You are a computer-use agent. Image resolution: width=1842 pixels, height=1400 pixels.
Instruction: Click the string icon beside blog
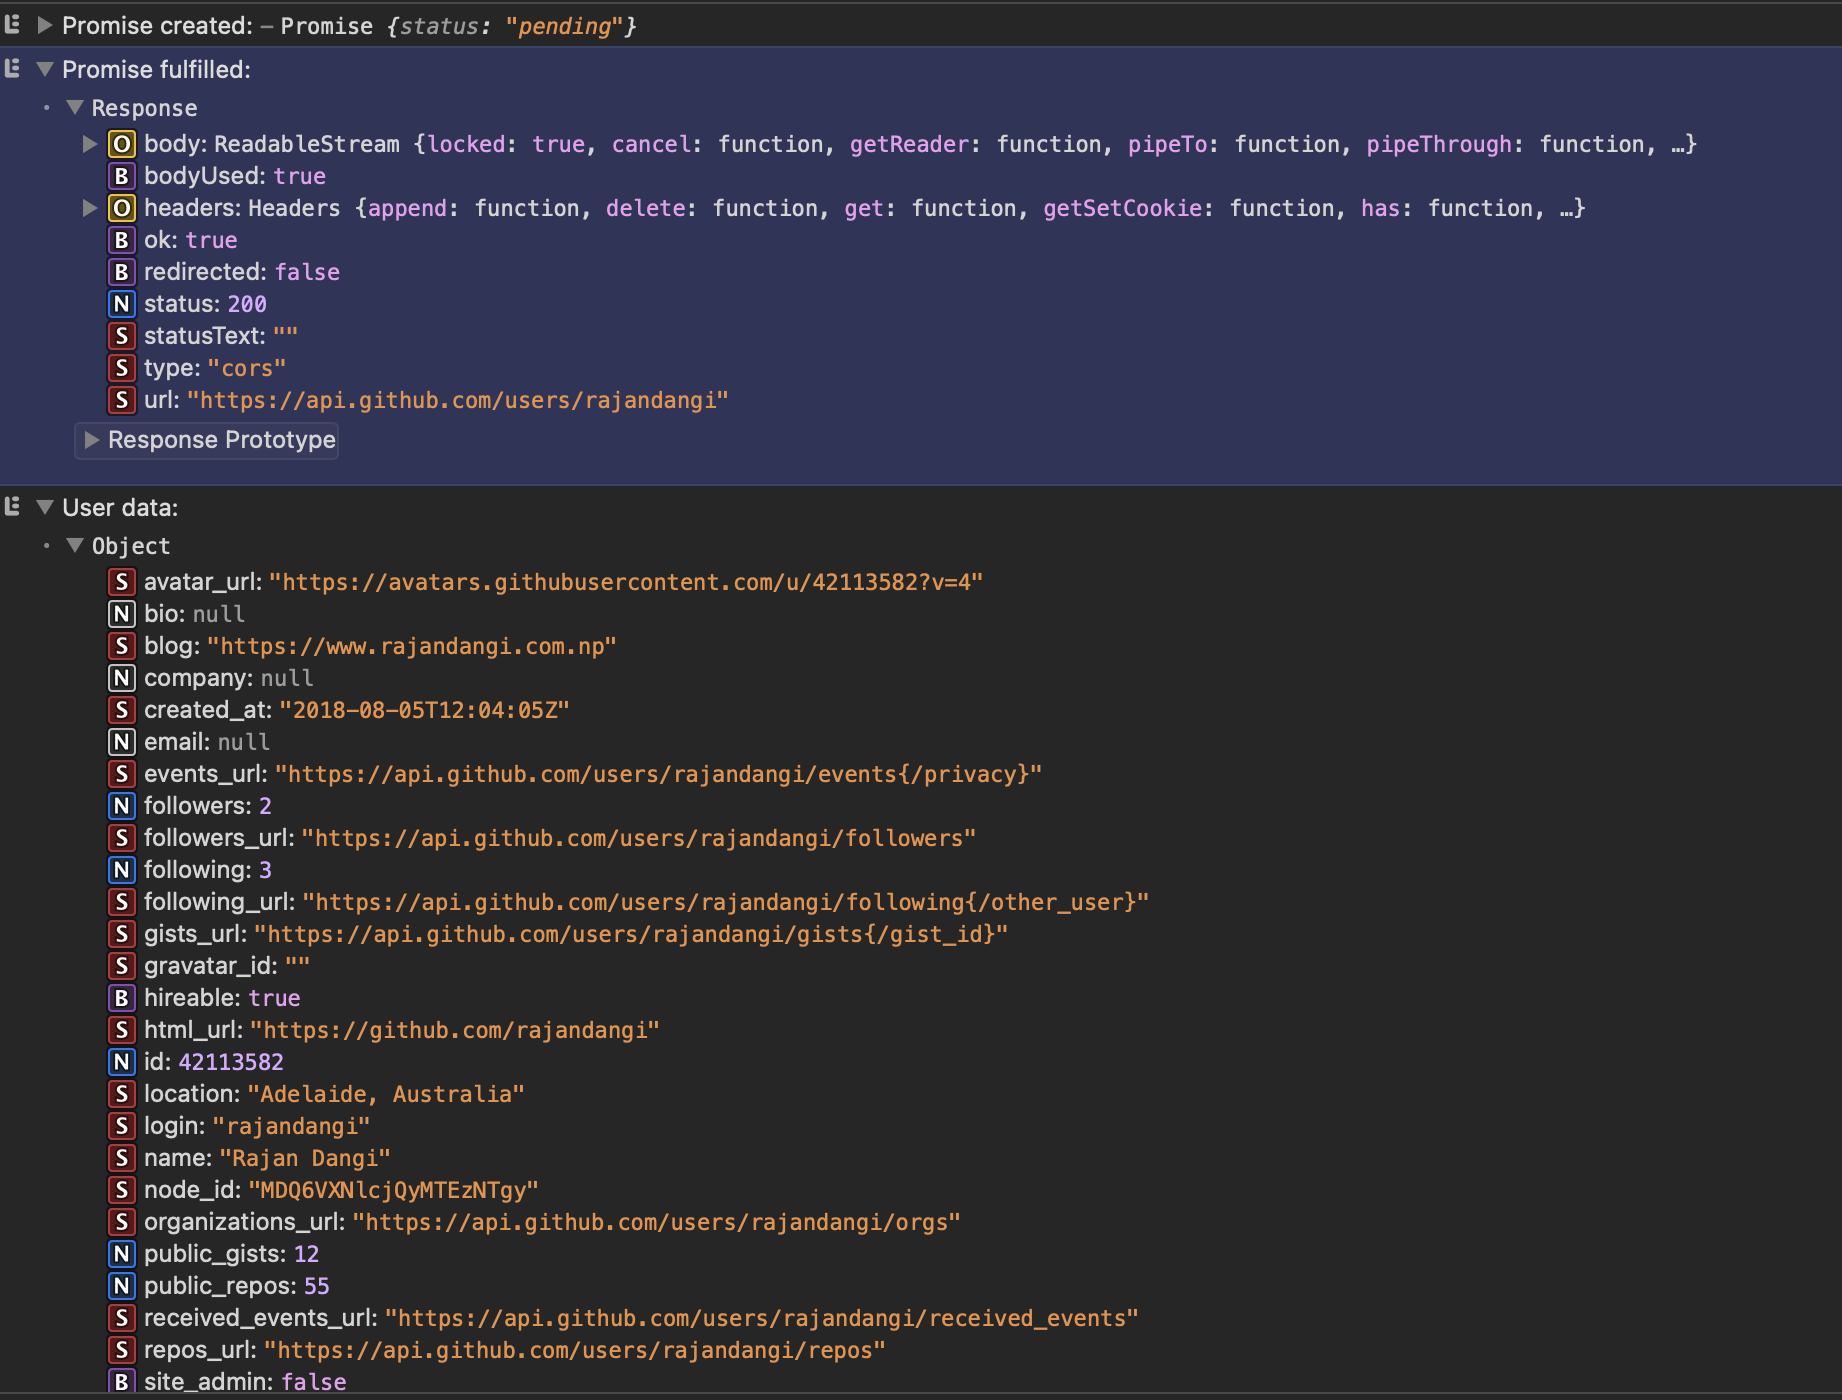click(121, 646)
